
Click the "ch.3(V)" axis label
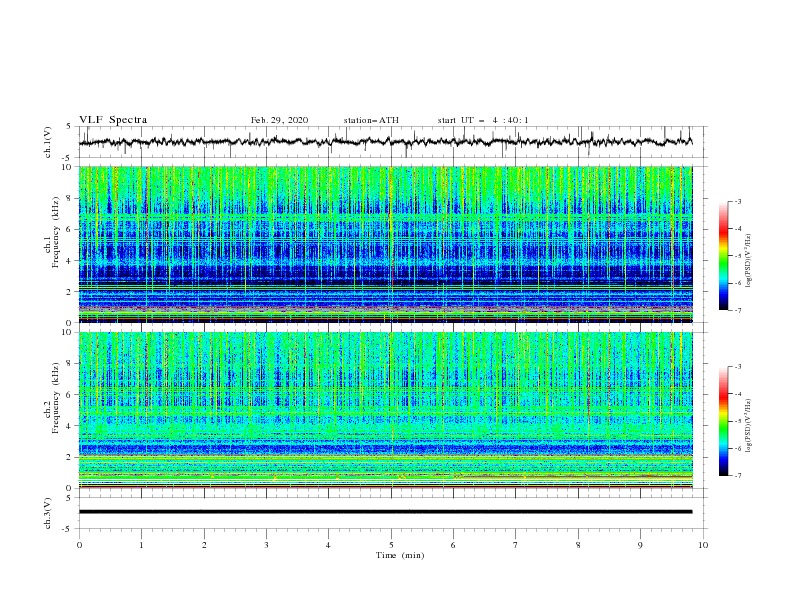pos(48,513)
